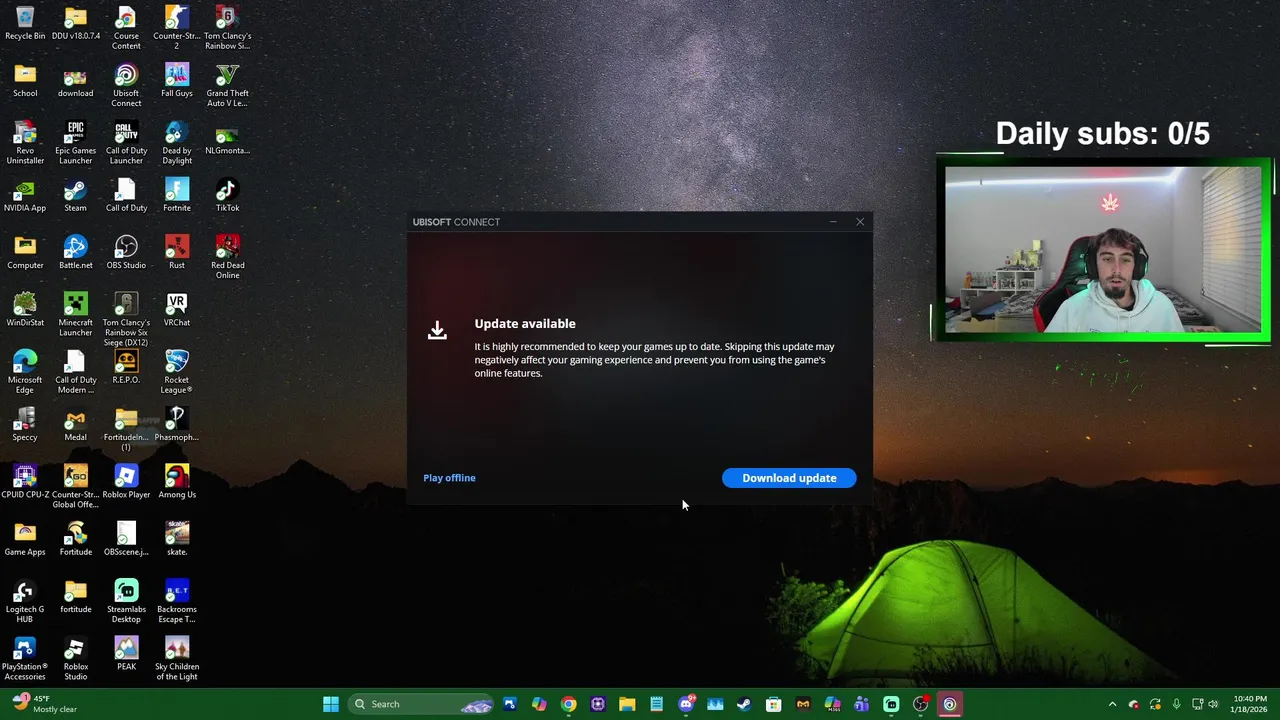Select the DDU v18.0.7.4 folder icon
The height and width of the screenshot is (720, 1280).
tap(75, 24)
